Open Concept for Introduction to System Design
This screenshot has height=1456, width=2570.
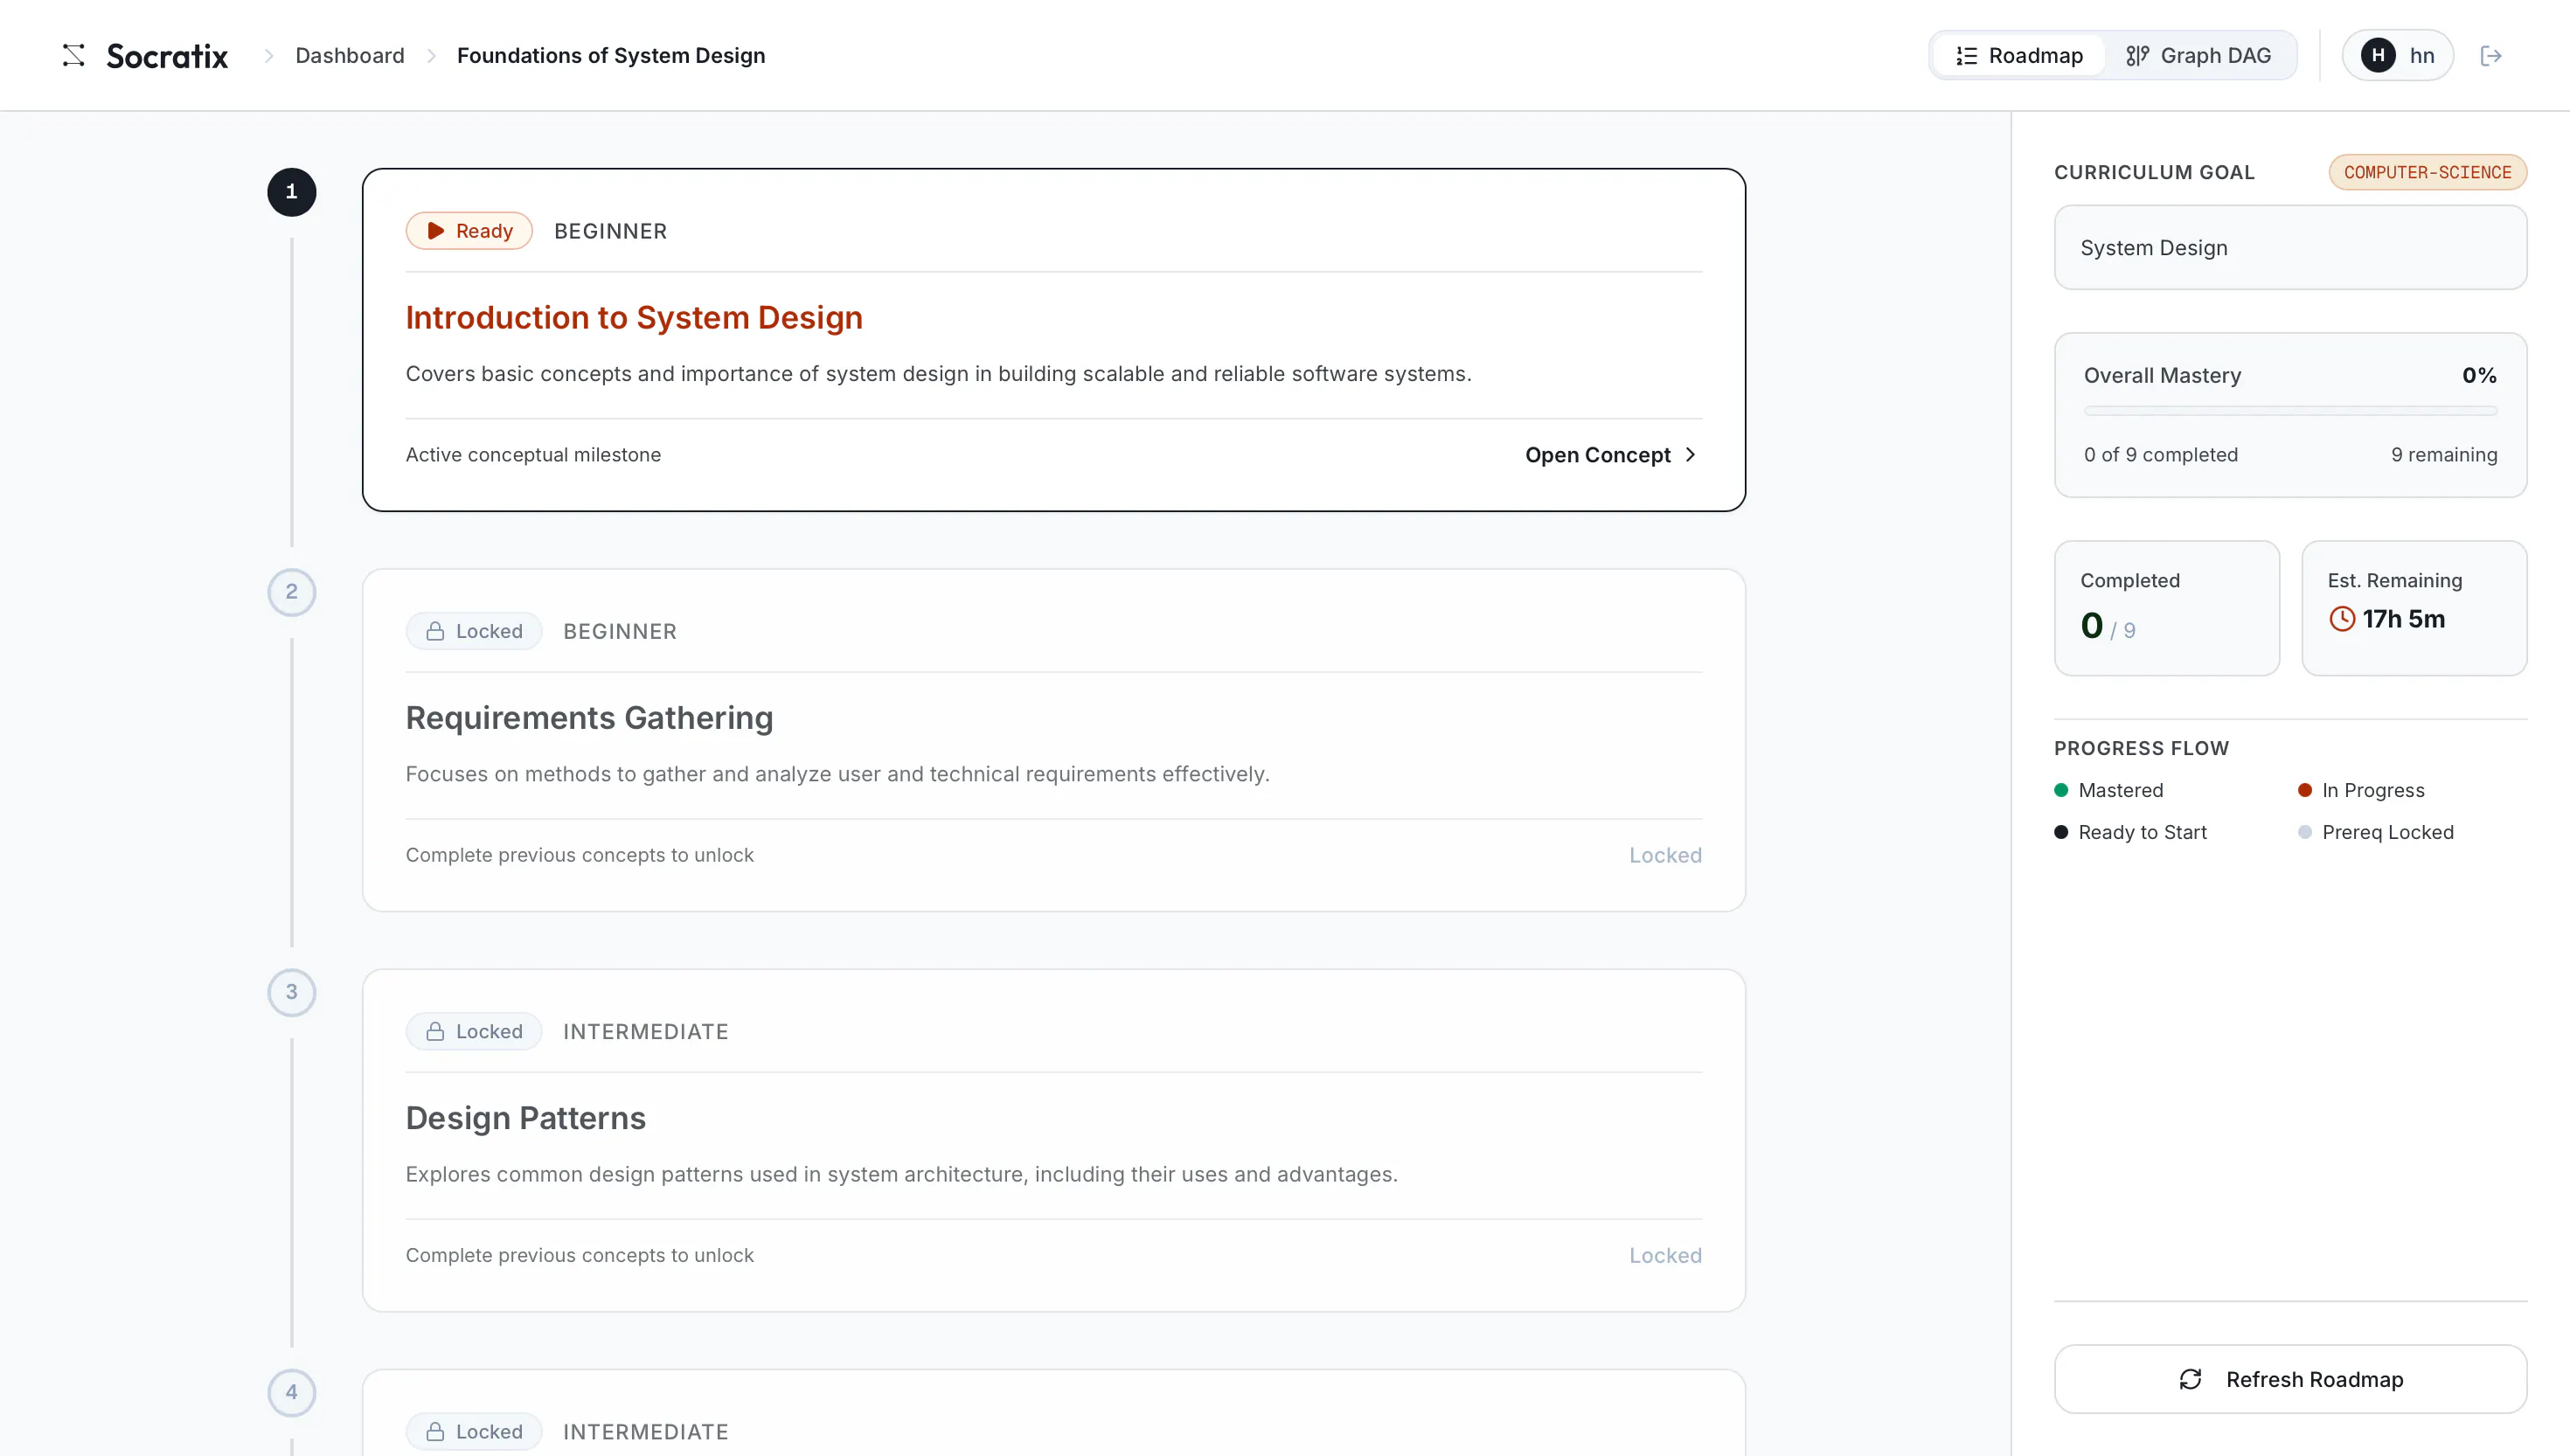[x=1611, y=455]
